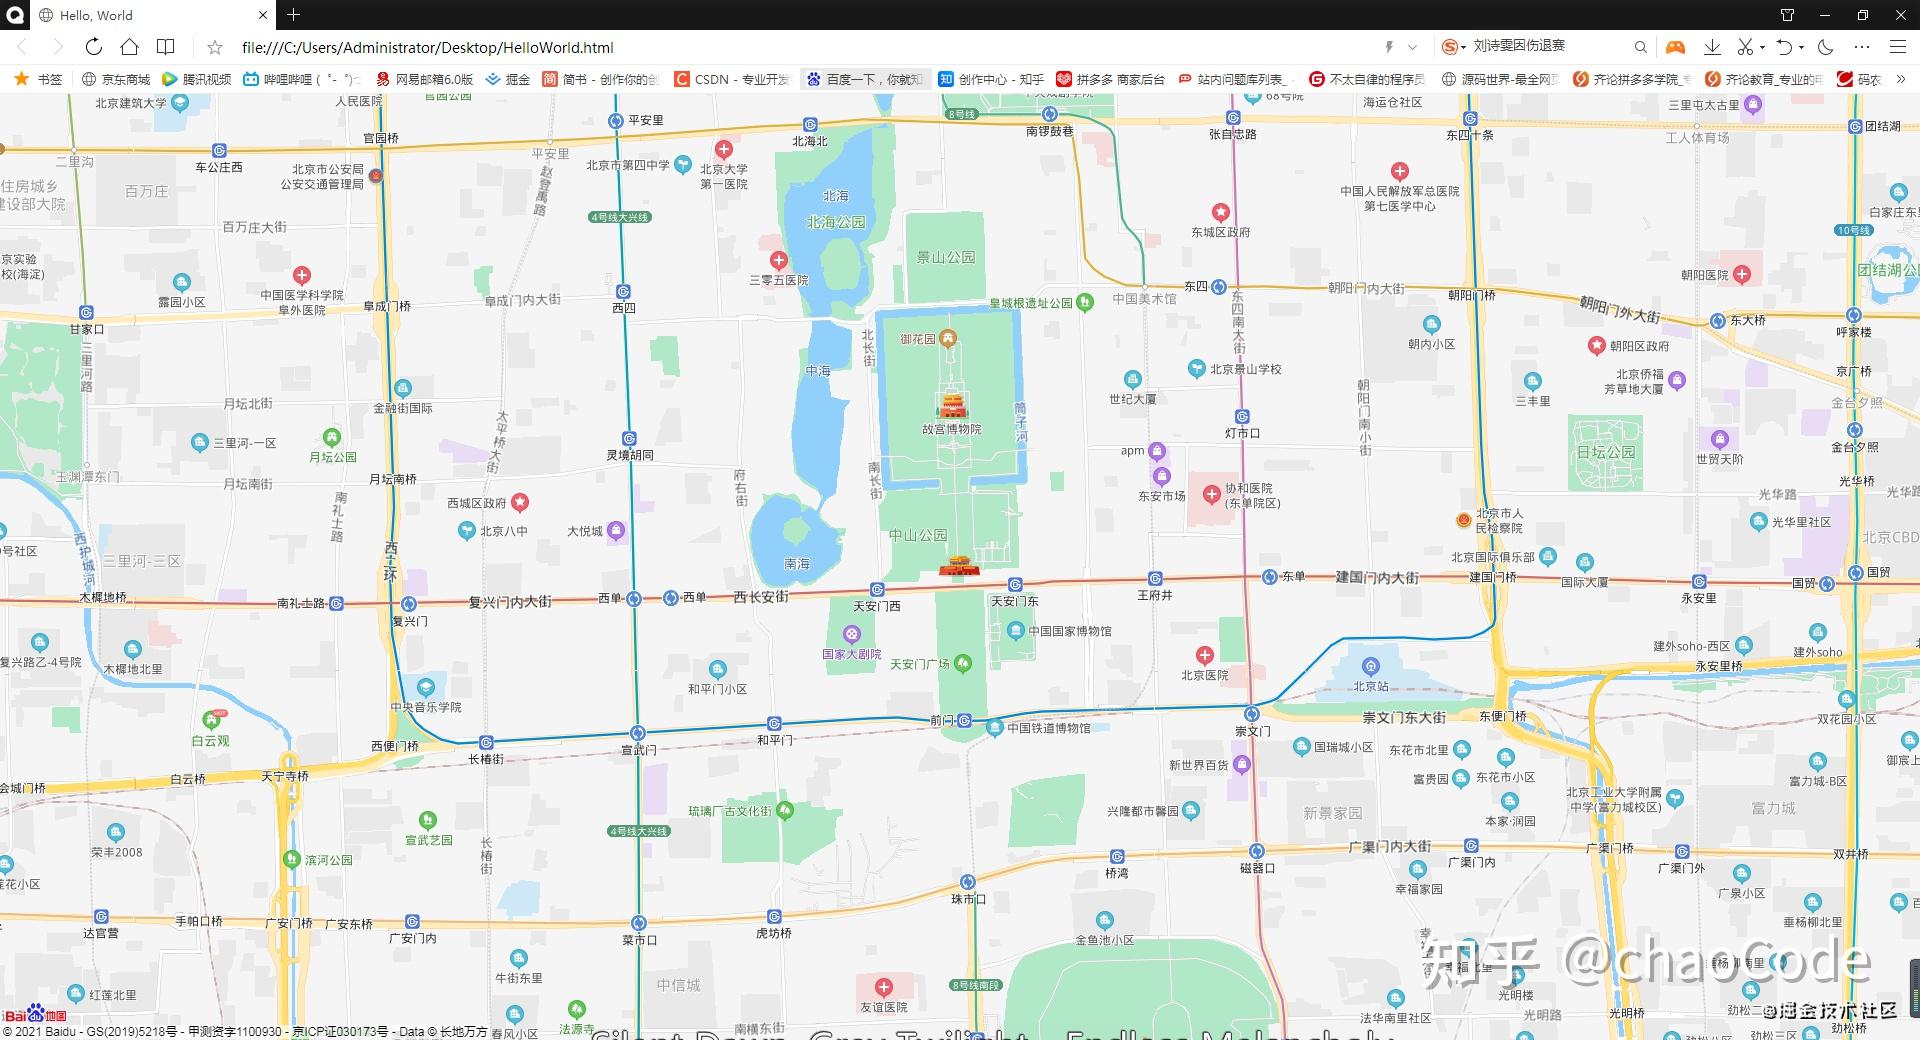Click the 协和医院 hospital marker
The image size is (1920, 1040).
(1212, 493)
